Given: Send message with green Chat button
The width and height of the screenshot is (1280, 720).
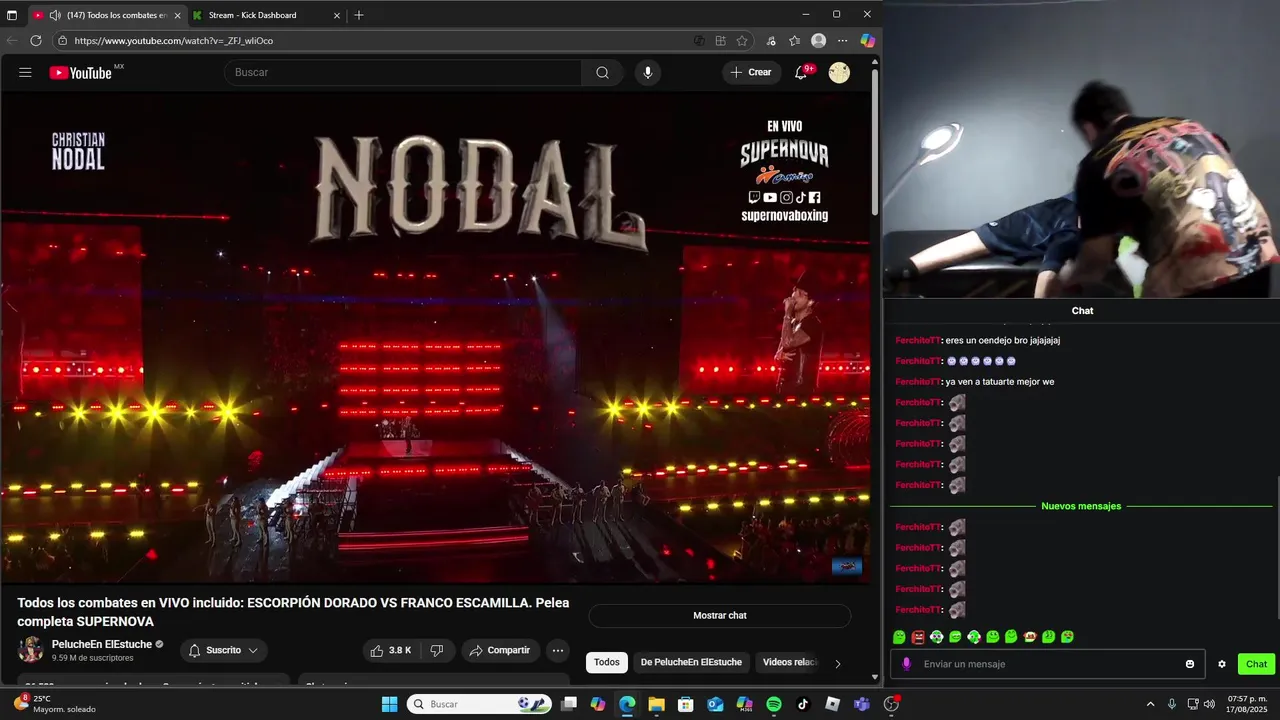Looking at the screenshot, I should 1256,664.
